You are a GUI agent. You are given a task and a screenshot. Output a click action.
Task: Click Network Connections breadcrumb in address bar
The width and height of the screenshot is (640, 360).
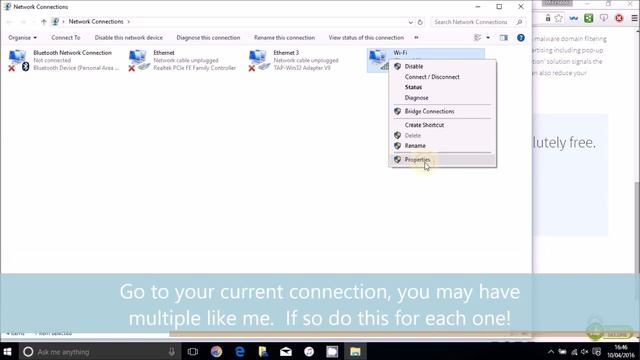(x=96, y=22)
